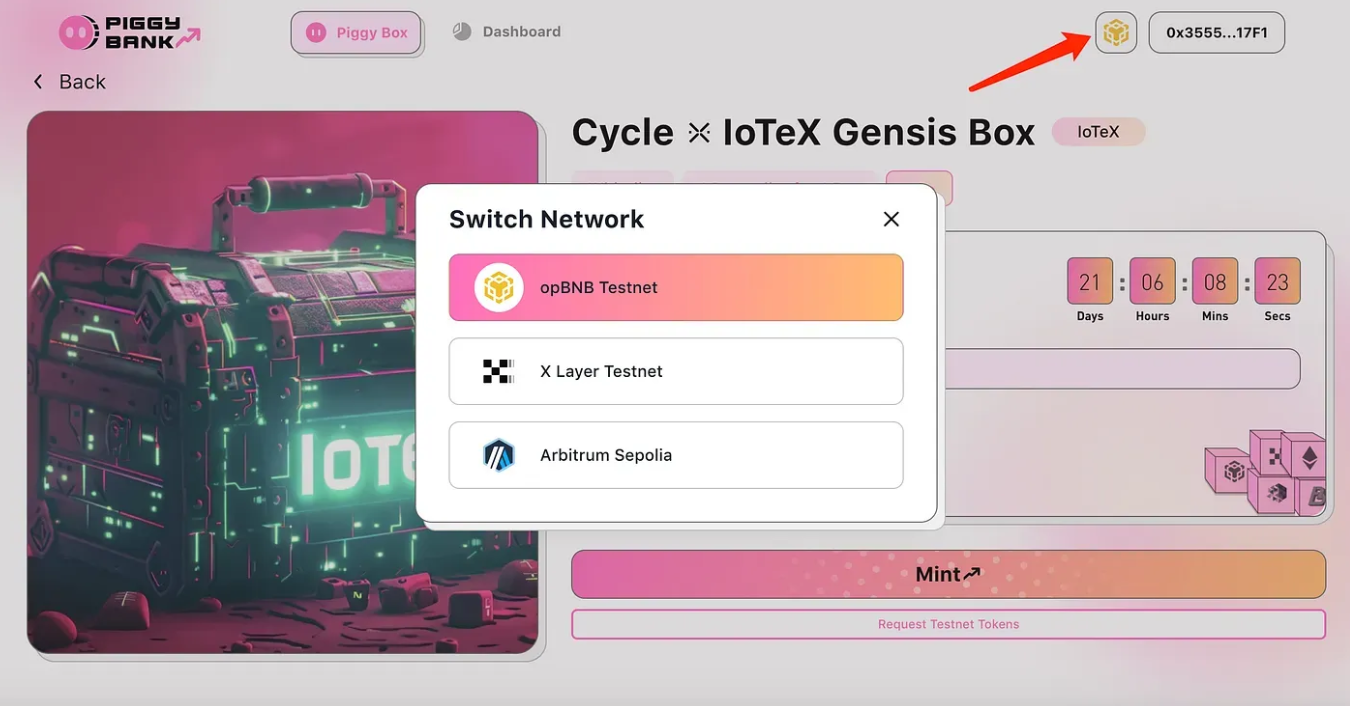
Task: Click the Back chevron arrow
Action: coord(38,82)
